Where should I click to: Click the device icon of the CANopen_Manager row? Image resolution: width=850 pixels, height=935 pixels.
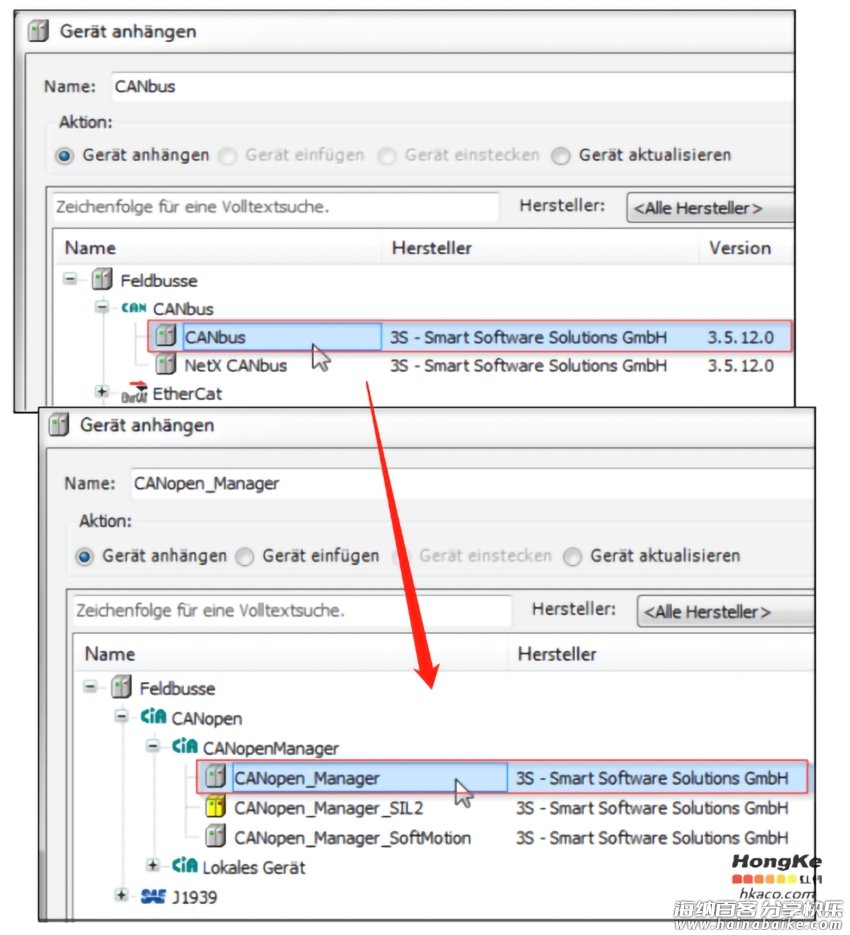(215, 776)
